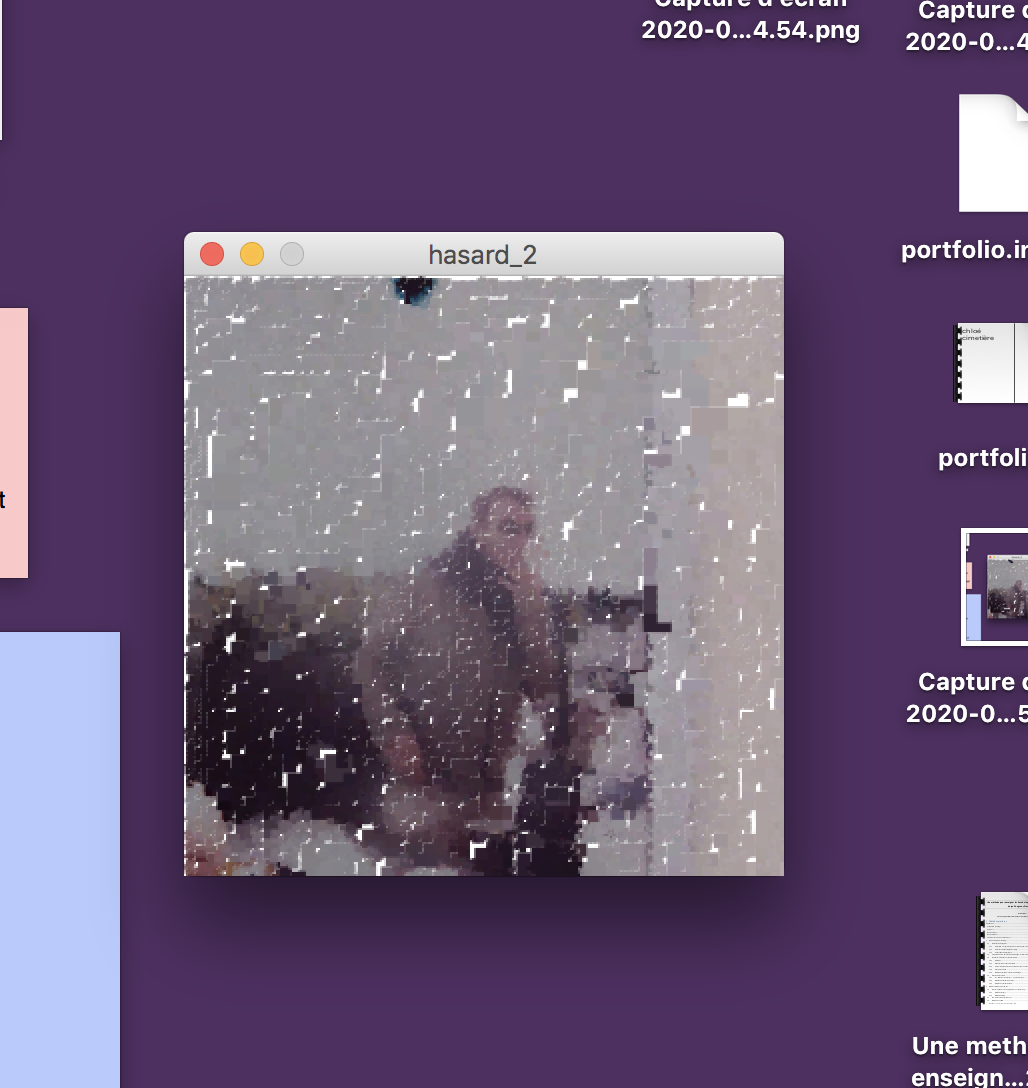Screen dimensions: 1028x1088
Task: Select the screenshot thumbnail above the Capture 2020-0…5 label
Action: [994, 587]
